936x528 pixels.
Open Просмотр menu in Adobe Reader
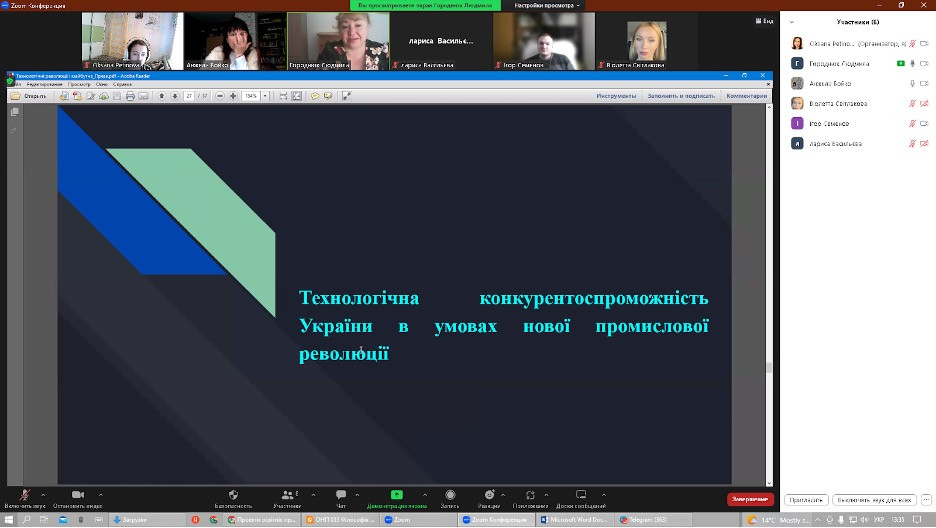[79, 85]
